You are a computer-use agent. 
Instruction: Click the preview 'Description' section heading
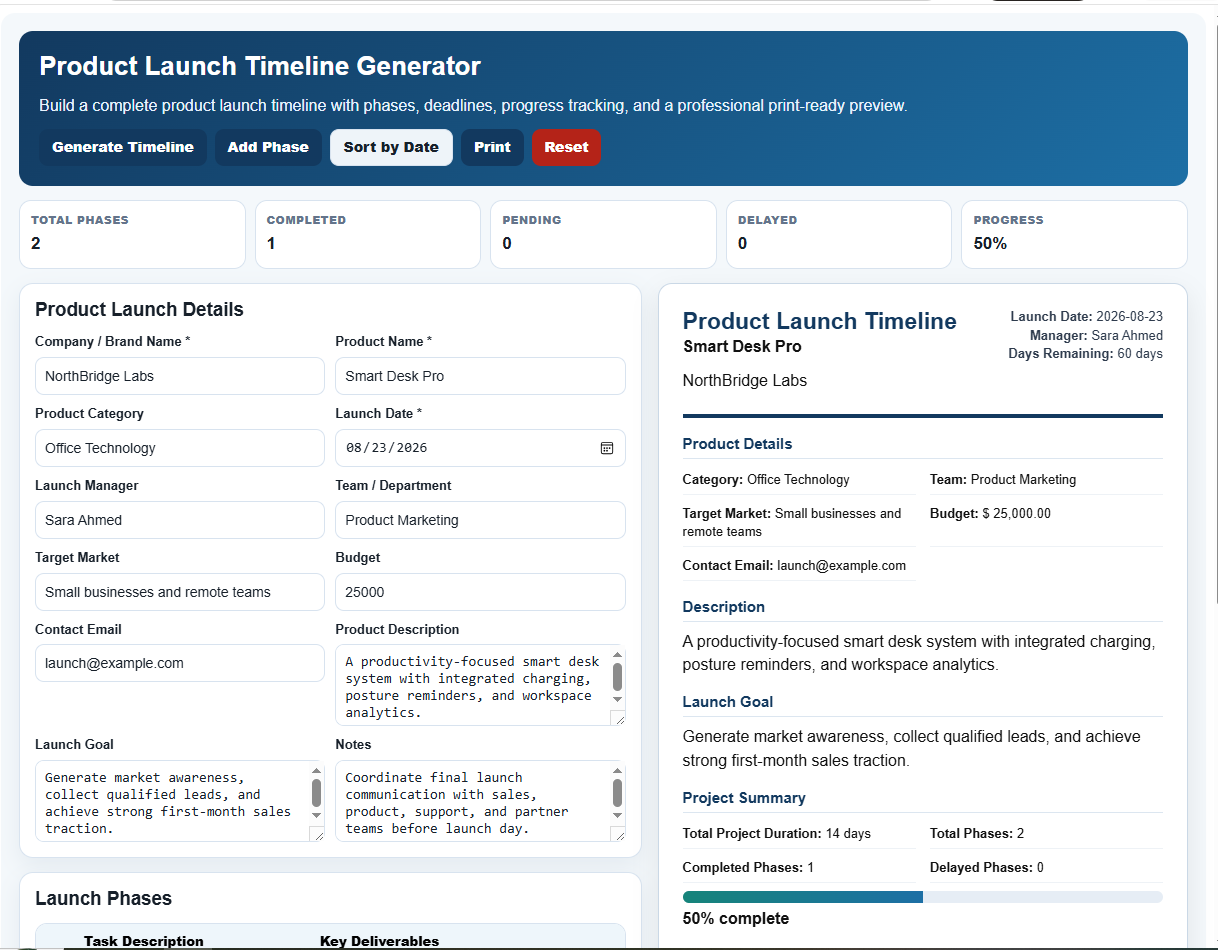click(723, 606)
